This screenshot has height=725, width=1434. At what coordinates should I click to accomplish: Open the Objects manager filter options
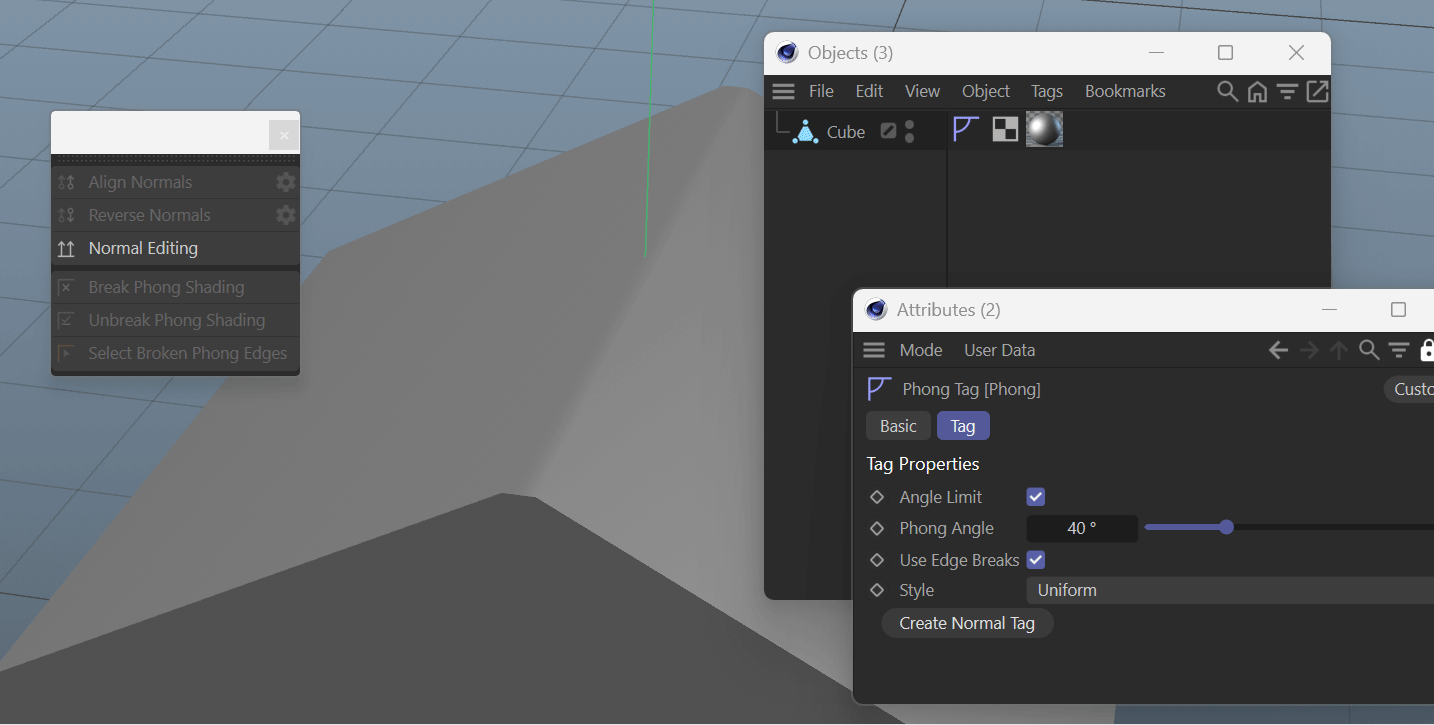coord(1287,91)
